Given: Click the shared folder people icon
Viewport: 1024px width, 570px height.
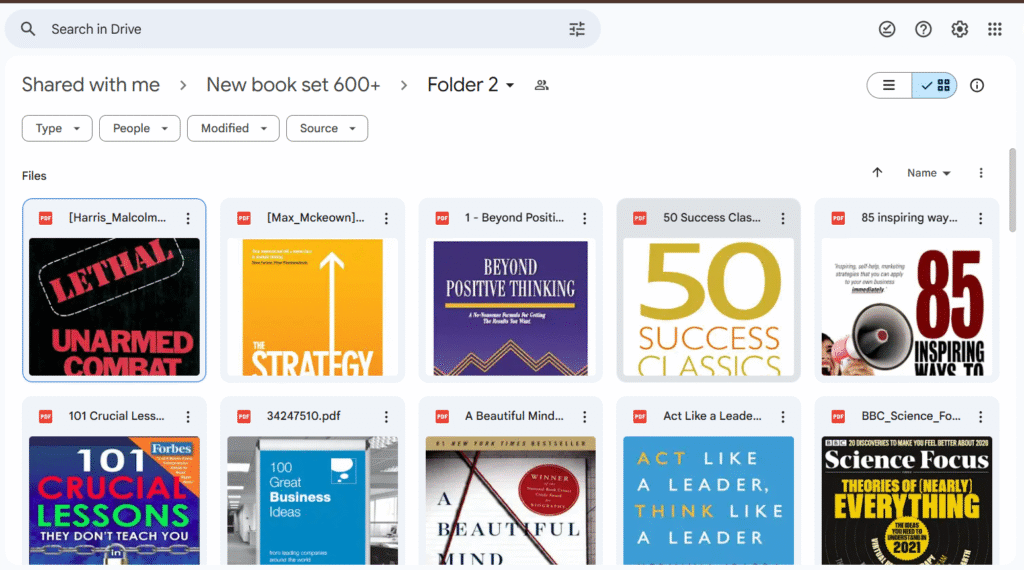Looking at the screenshot, I should [541, 85].
